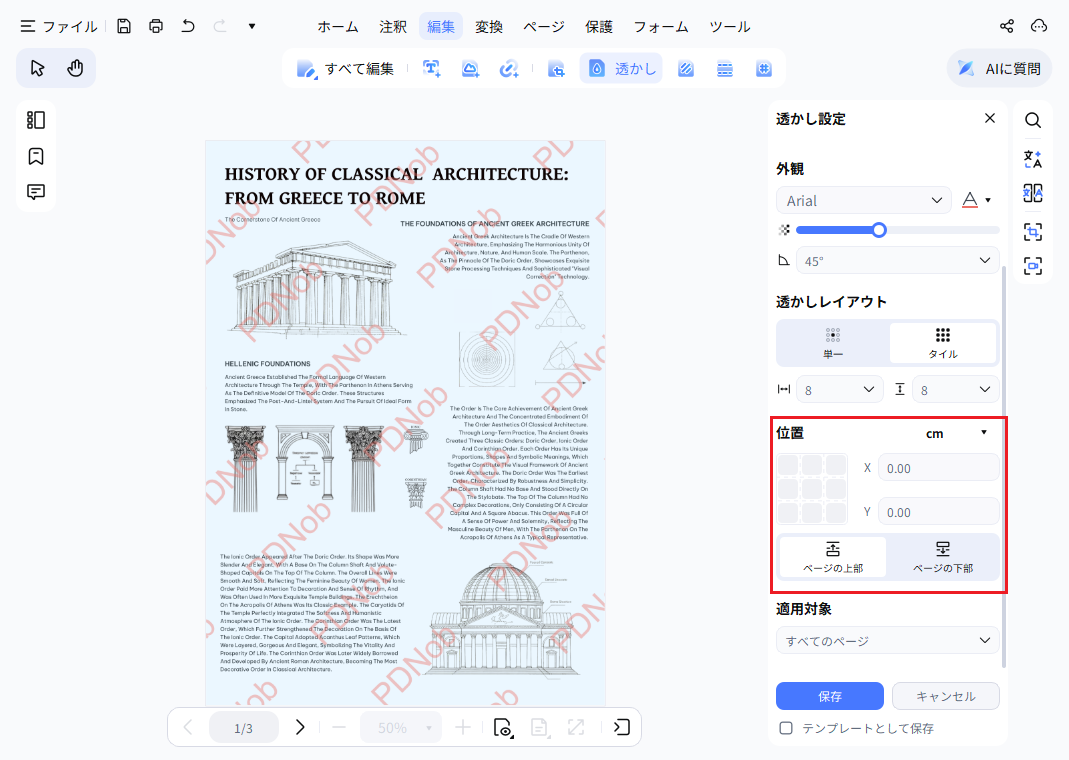Switch to the 注釈 tab
This screenshot has width=1069, height=760.
(393, 27)
